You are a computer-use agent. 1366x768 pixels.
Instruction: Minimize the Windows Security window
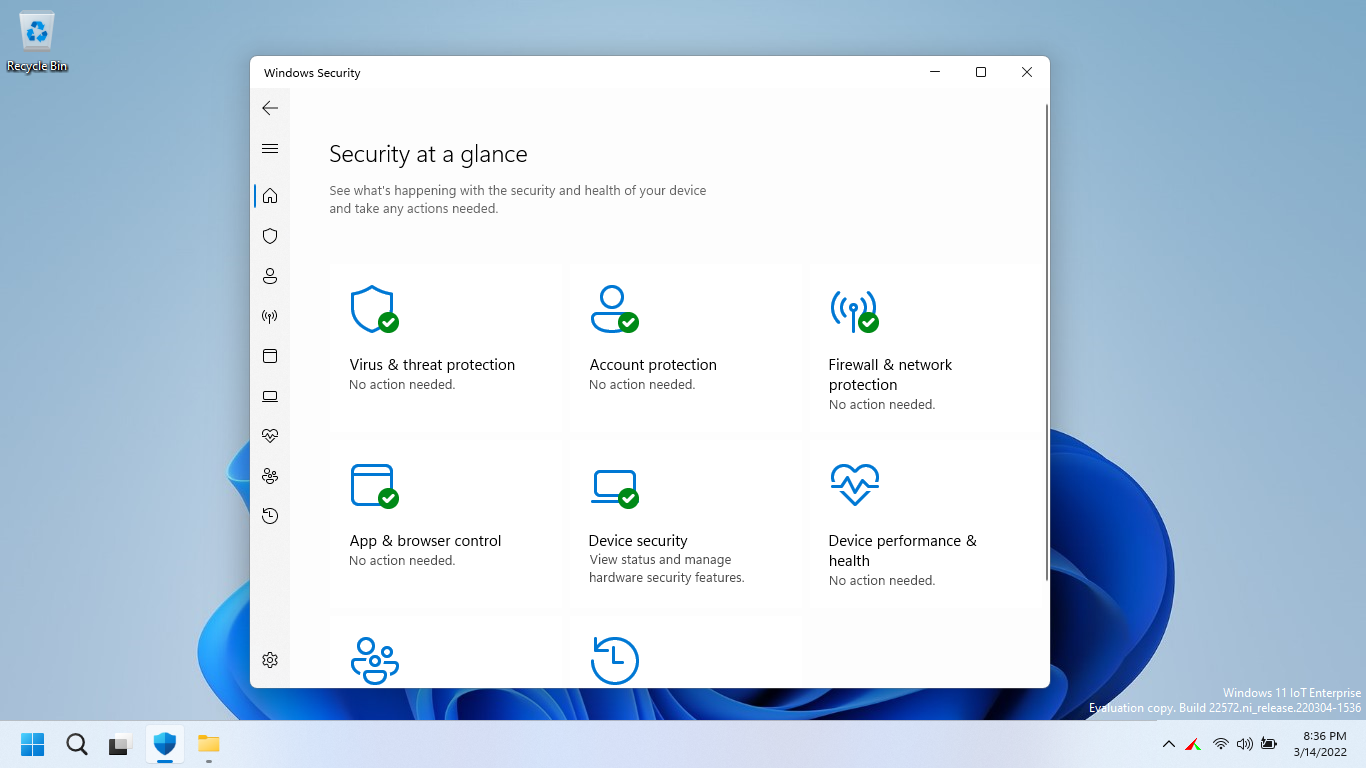point(935,72)
